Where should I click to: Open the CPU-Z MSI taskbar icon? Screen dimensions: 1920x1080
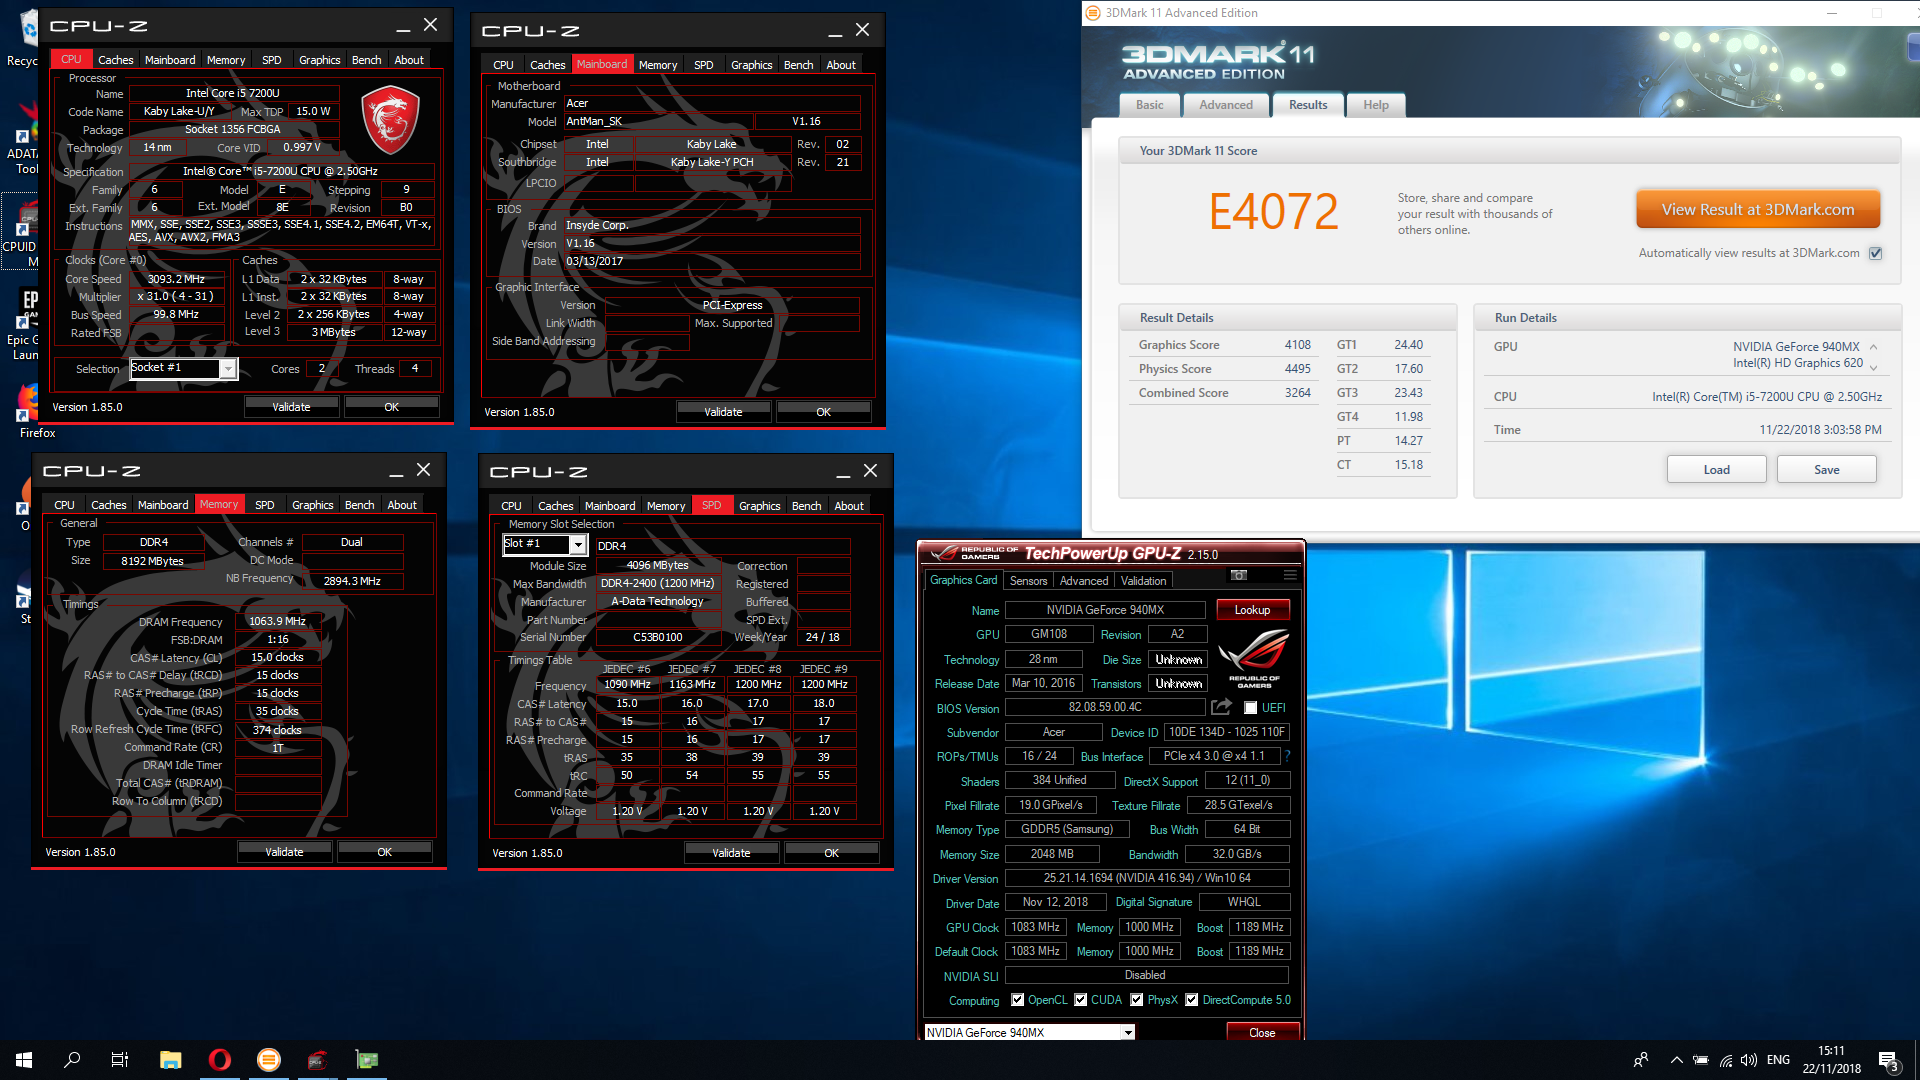tap(317, 1060)
